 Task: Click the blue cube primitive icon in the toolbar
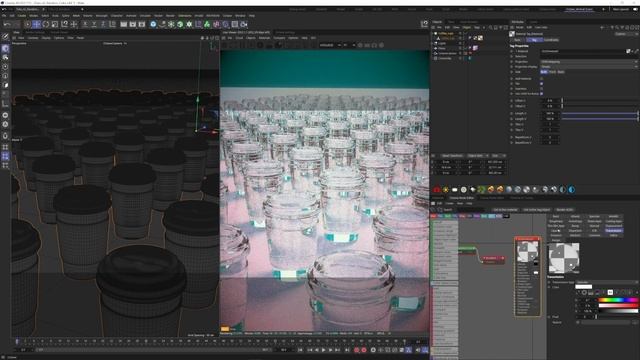pos(153,24)
